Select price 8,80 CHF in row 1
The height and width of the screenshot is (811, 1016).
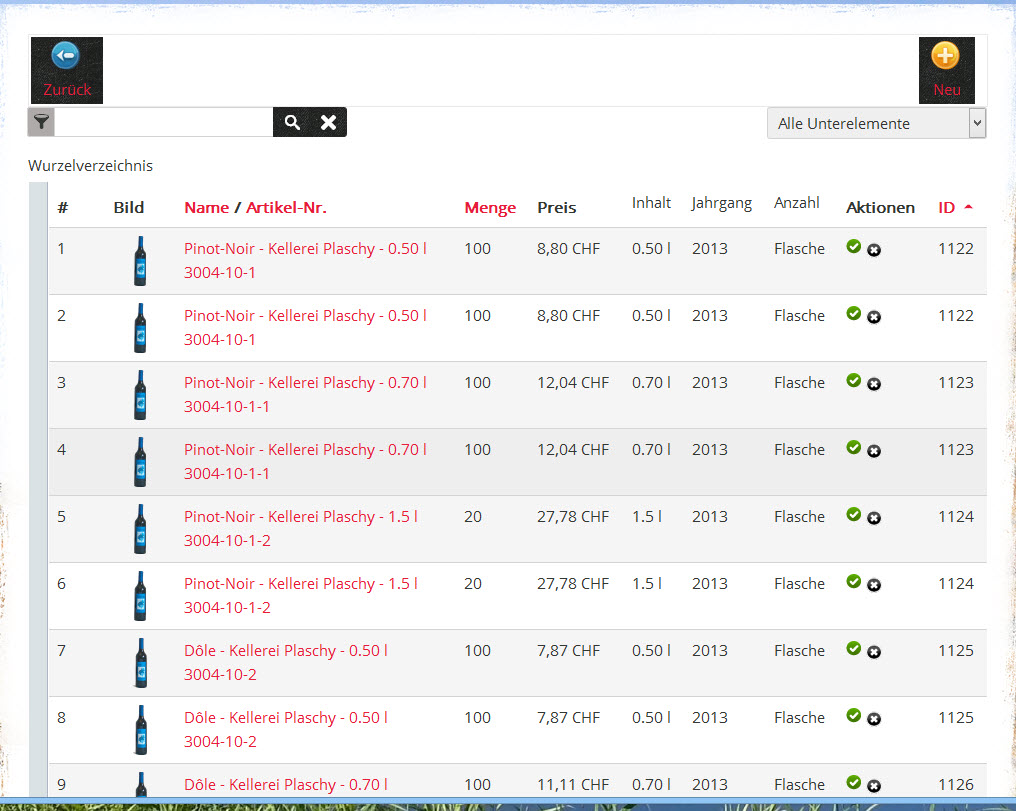coord(568,249)
